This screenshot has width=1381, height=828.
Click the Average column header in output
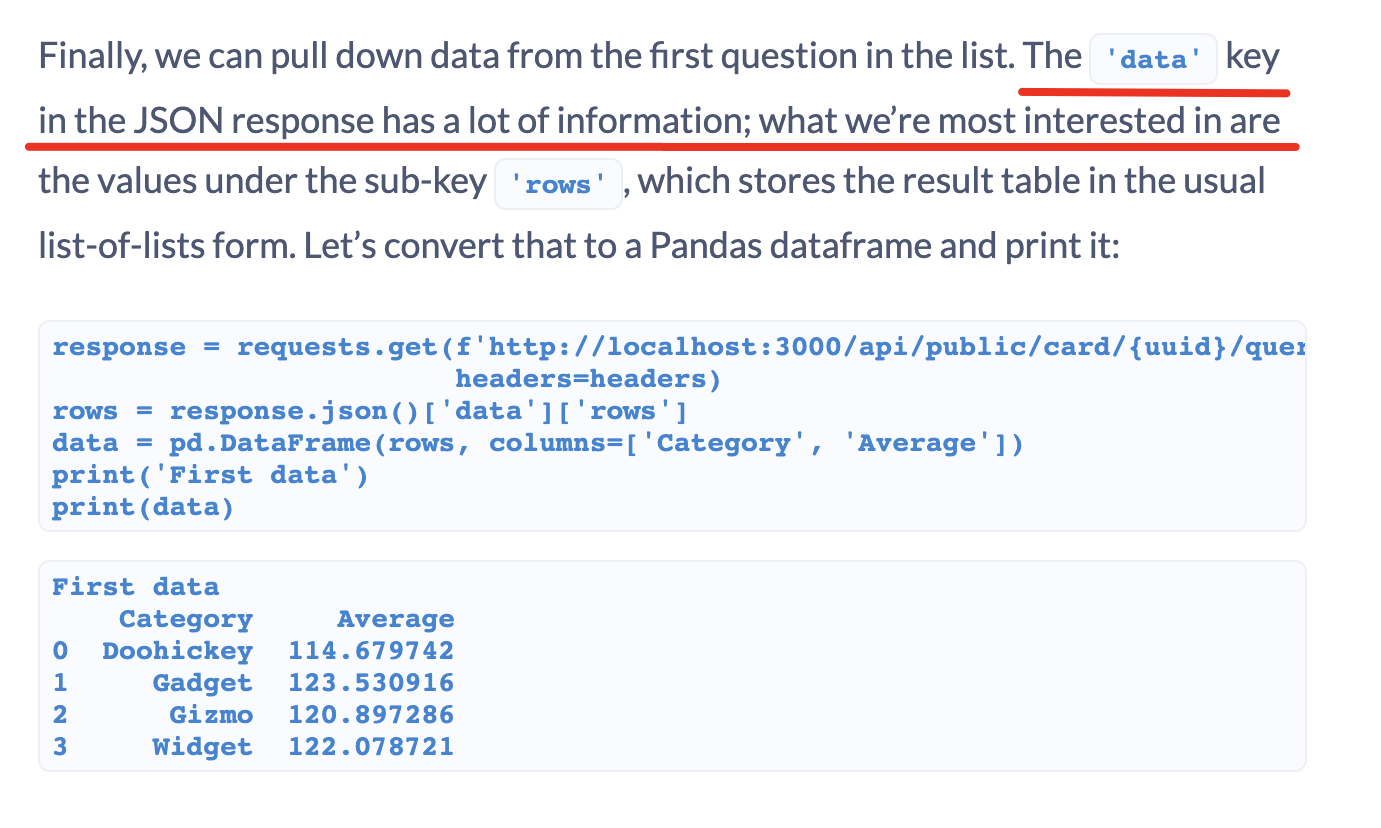[x=395, y=619]
